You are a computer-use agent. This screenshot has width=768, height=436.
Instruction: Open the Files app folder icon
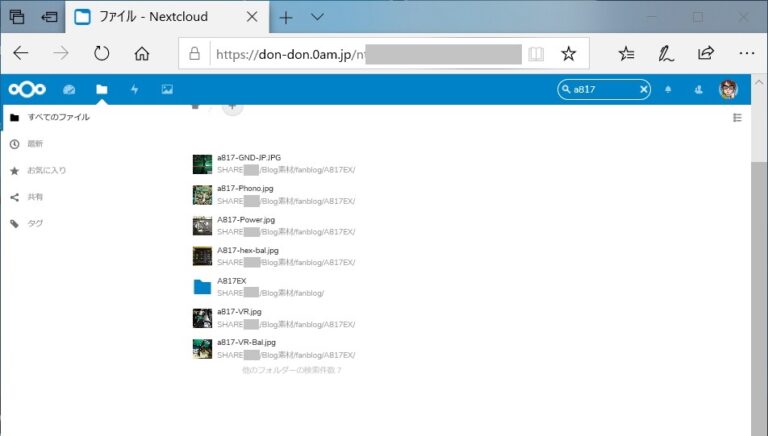click(x=102, y=89)
